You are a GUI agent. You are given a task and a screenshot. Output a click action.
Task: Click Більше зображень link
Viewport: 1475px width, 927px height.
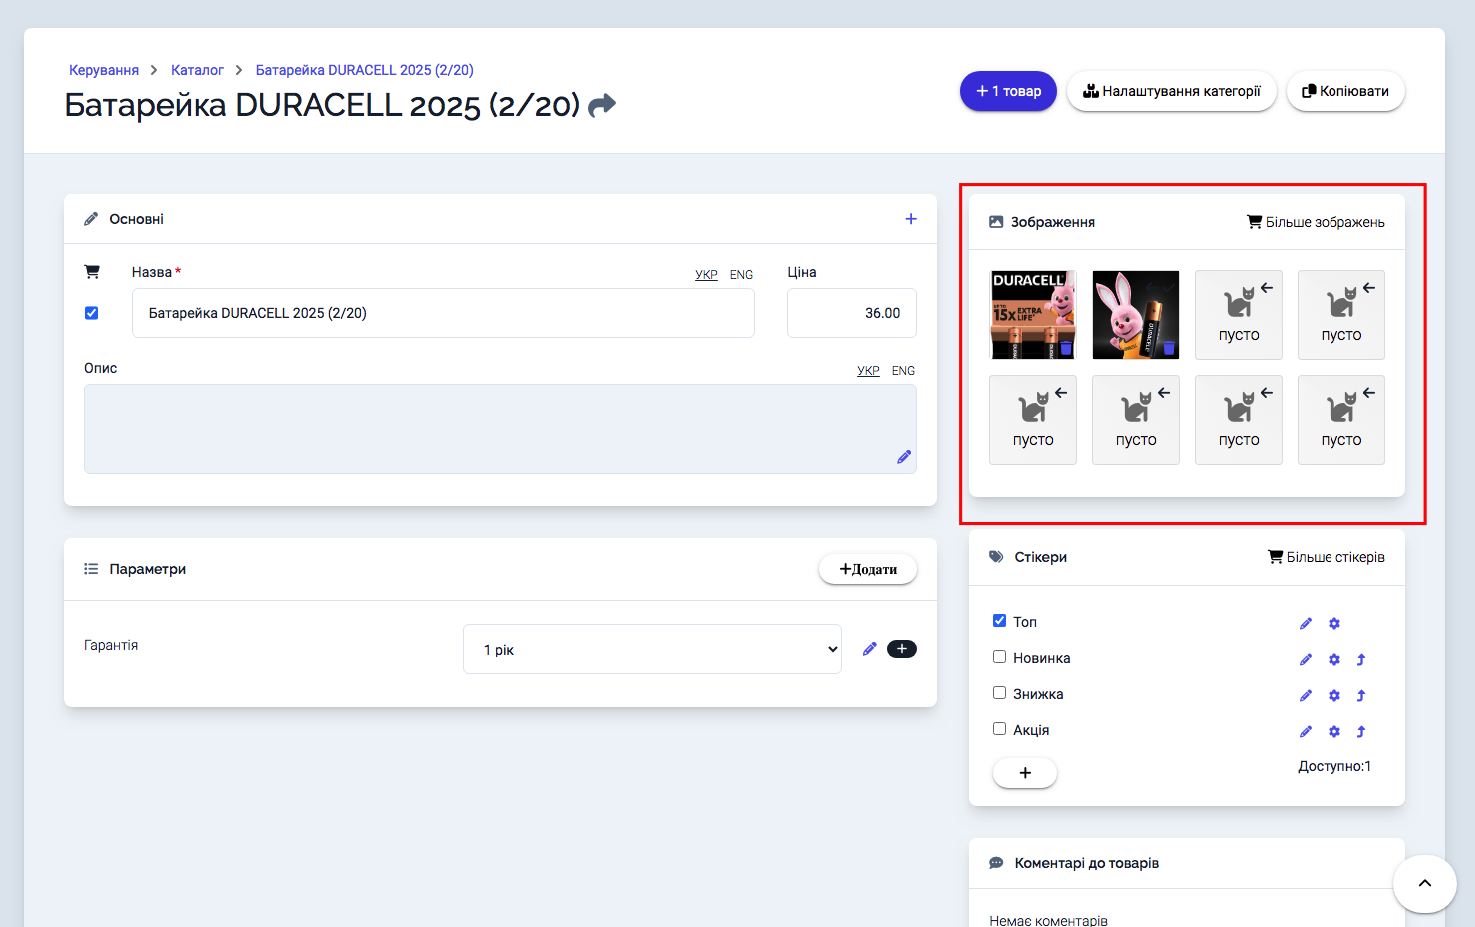[1316, 222]
